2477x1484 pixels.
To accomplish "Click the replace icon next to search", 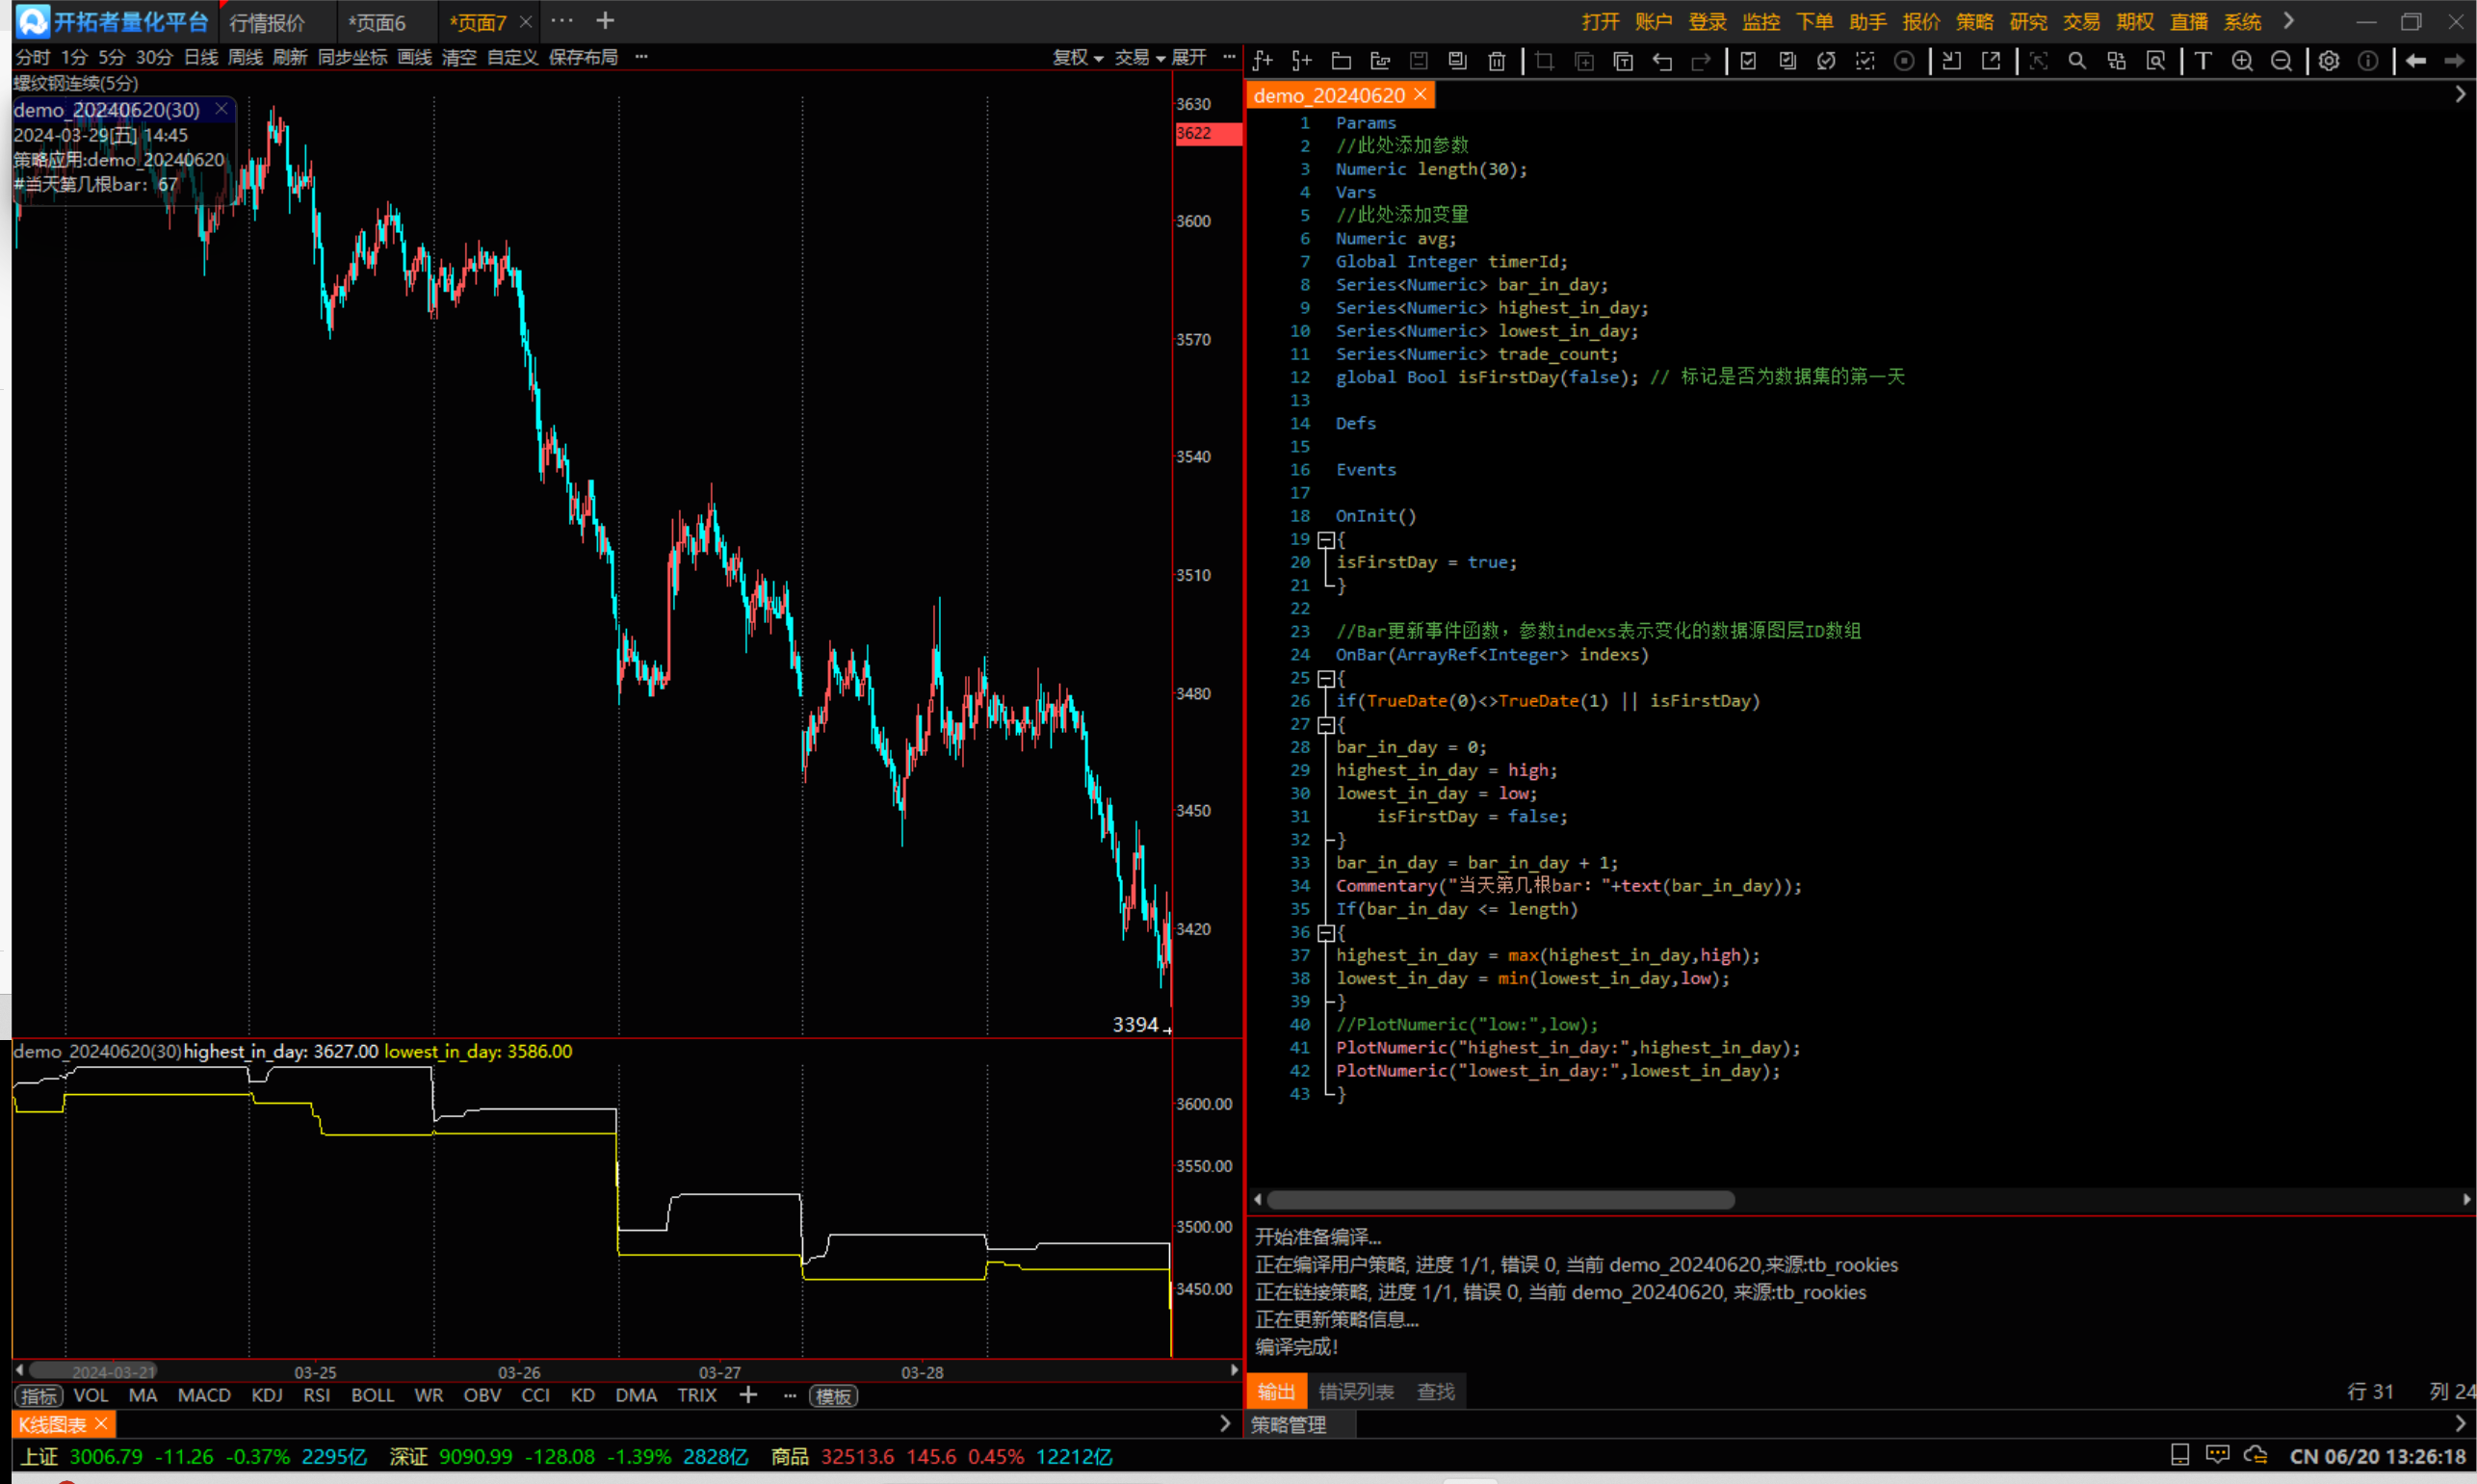I will [2116, 61].
